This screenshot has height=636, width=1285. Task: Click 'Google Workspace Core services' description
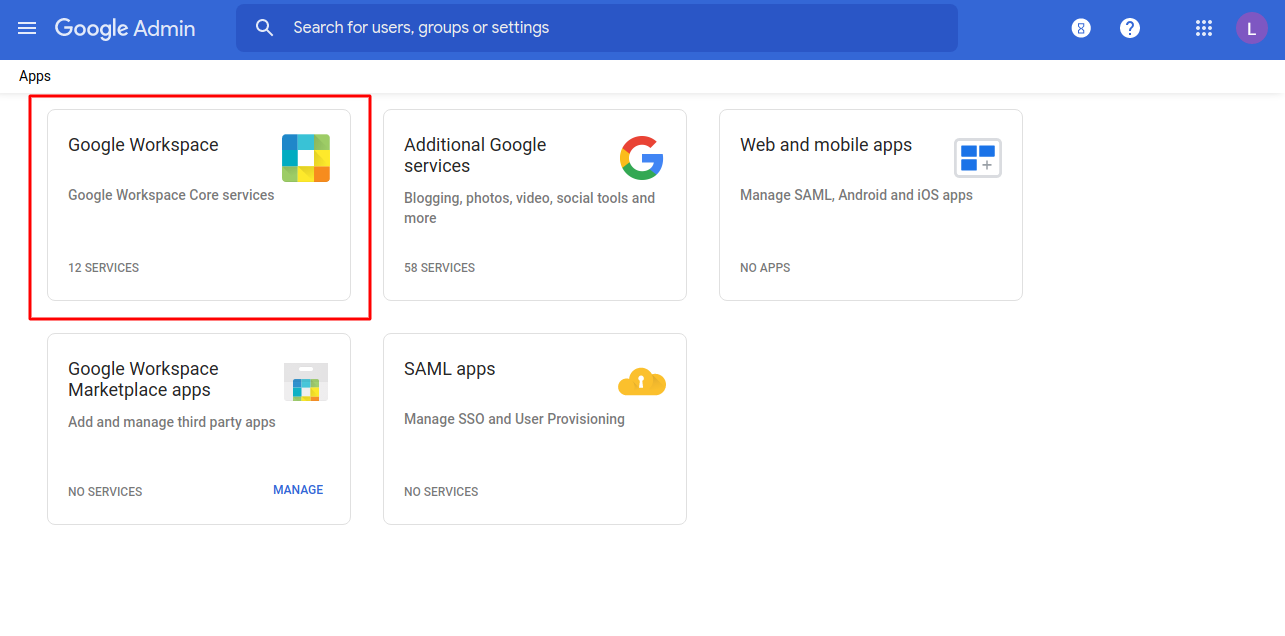coord(171,195)
